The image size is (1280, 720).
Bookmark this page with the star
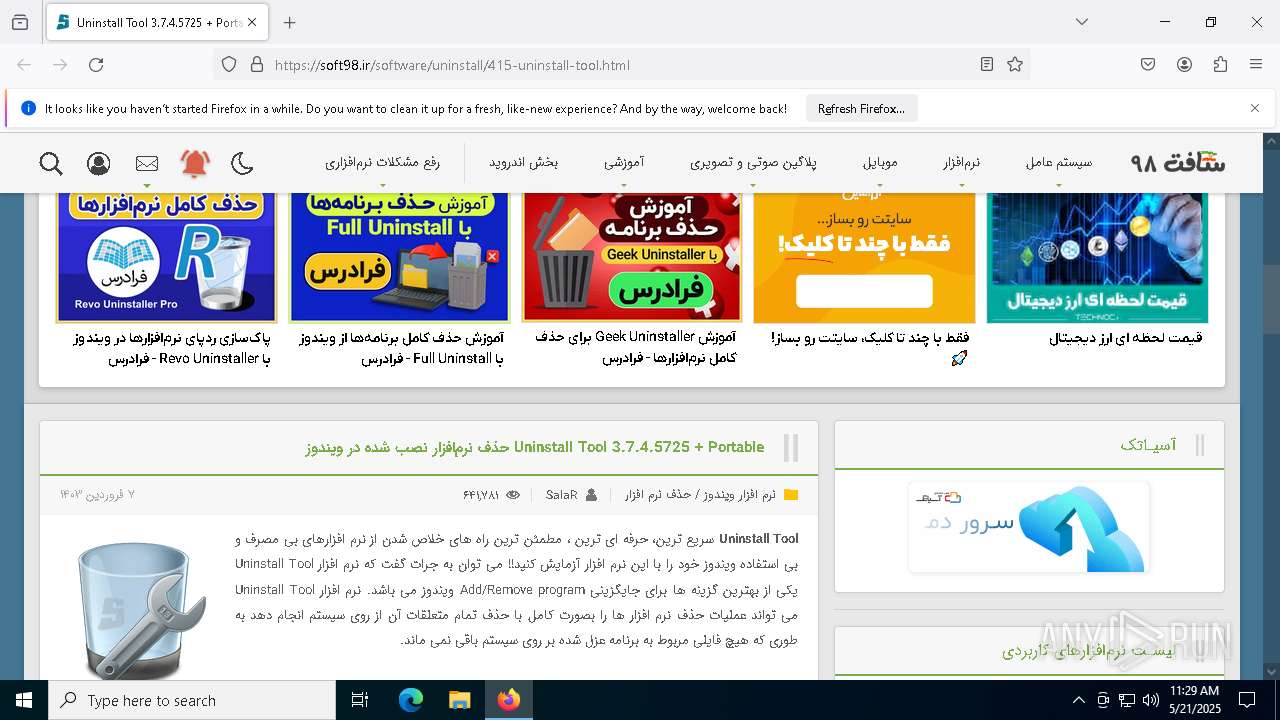1015,64
